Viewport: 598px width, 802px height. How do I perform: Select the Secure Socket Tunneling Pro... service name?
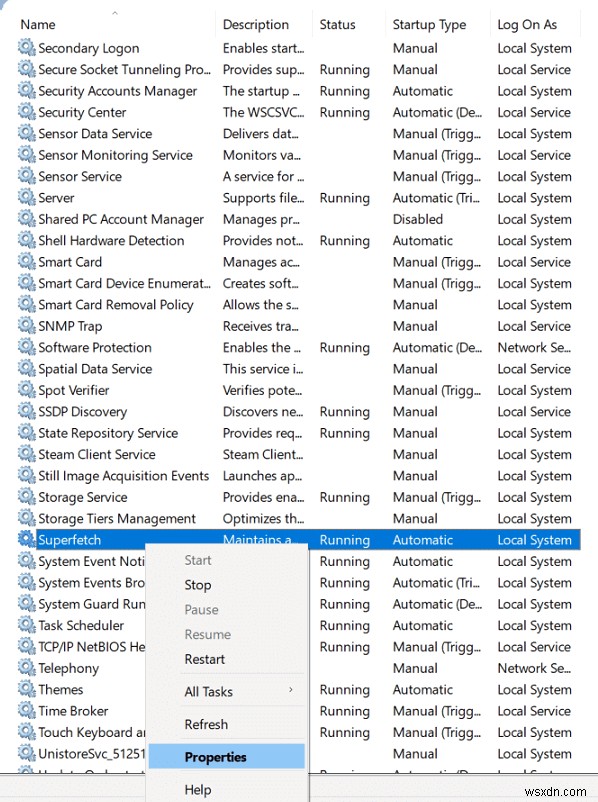pyautogui.click(x=124, y=70)
